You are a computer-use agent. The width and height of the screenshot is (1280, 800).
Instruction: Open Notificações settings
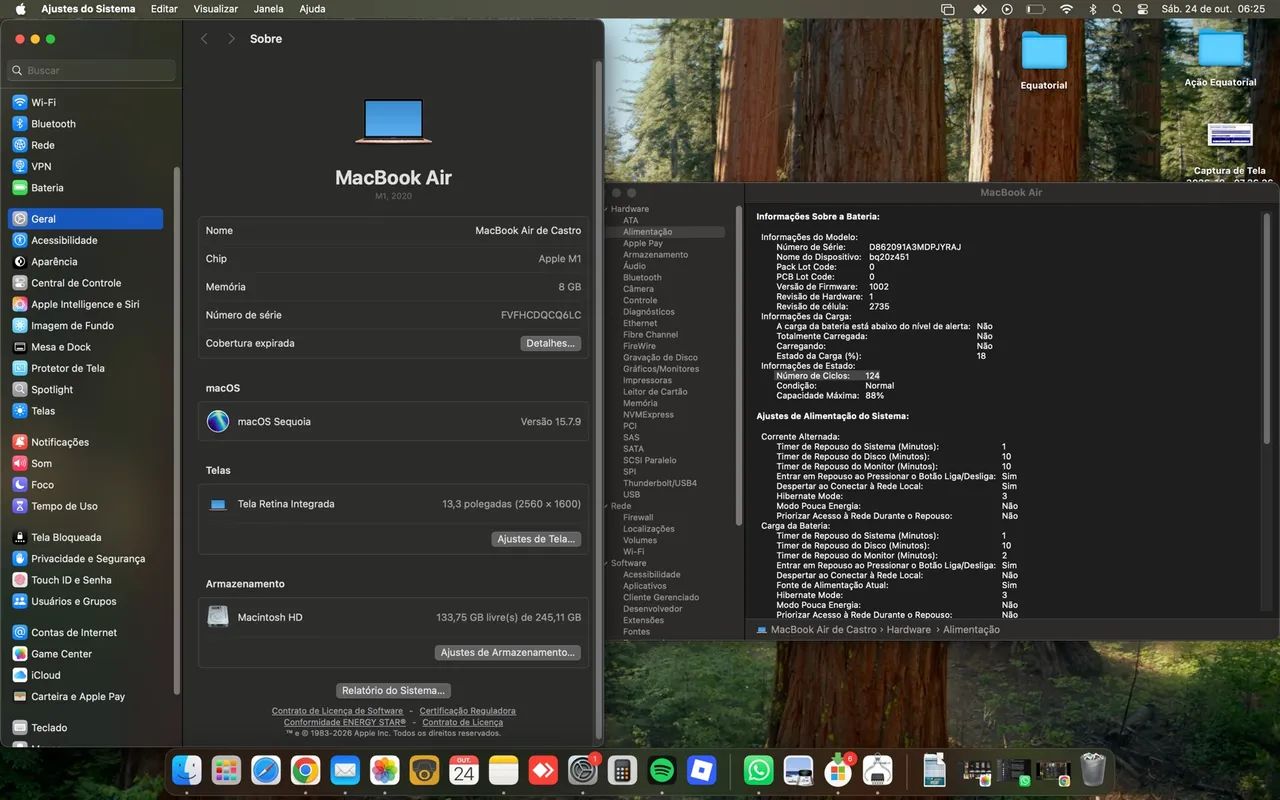[85, 442]
